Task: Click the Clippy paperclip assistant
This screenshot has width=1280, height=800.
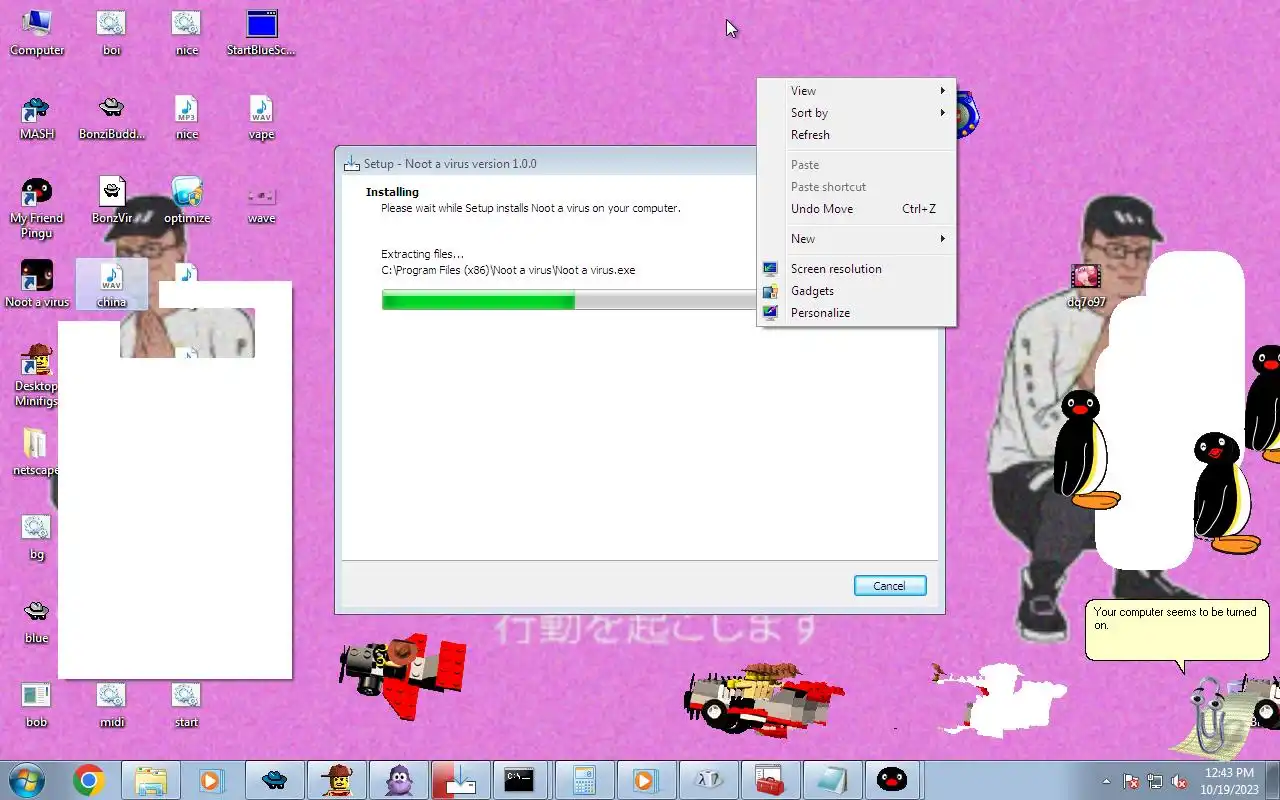Action: click(1208, 715)
